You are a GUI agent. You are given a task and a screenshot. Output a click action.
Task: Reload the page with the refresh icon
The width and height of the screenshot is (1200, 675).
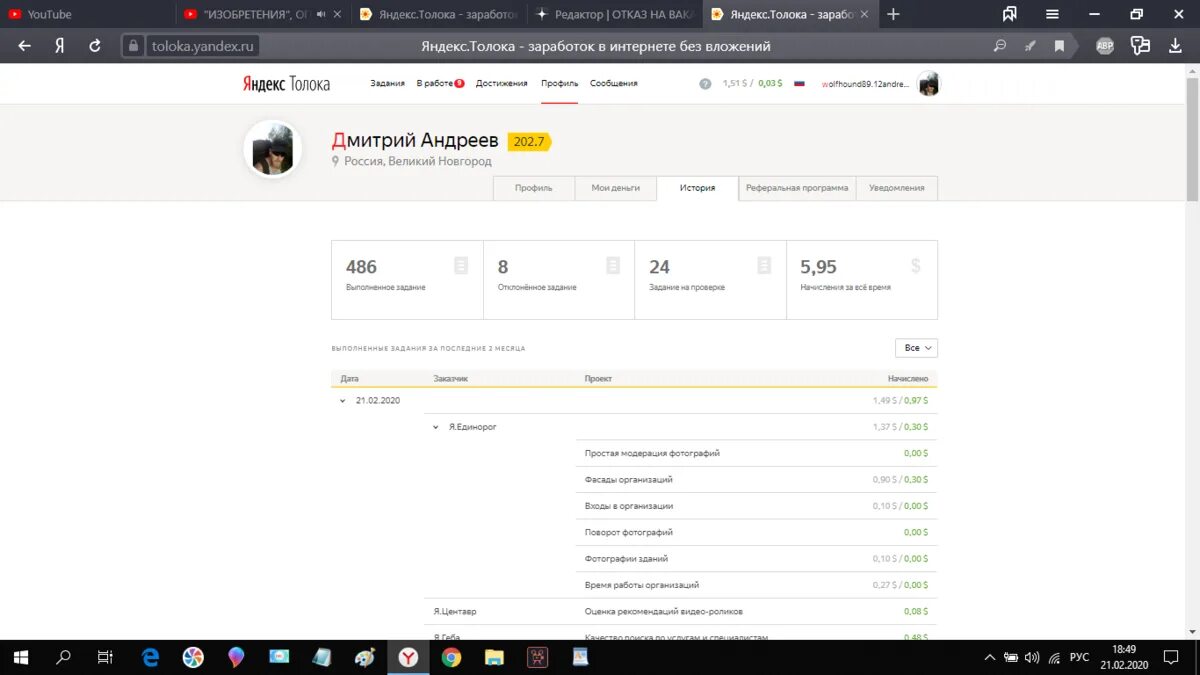(95, 46)
